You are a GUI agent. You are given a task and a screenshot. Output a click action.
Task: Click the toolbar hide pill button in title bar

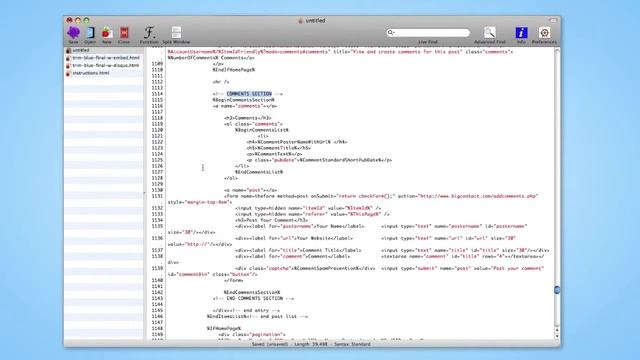(553, 20)
